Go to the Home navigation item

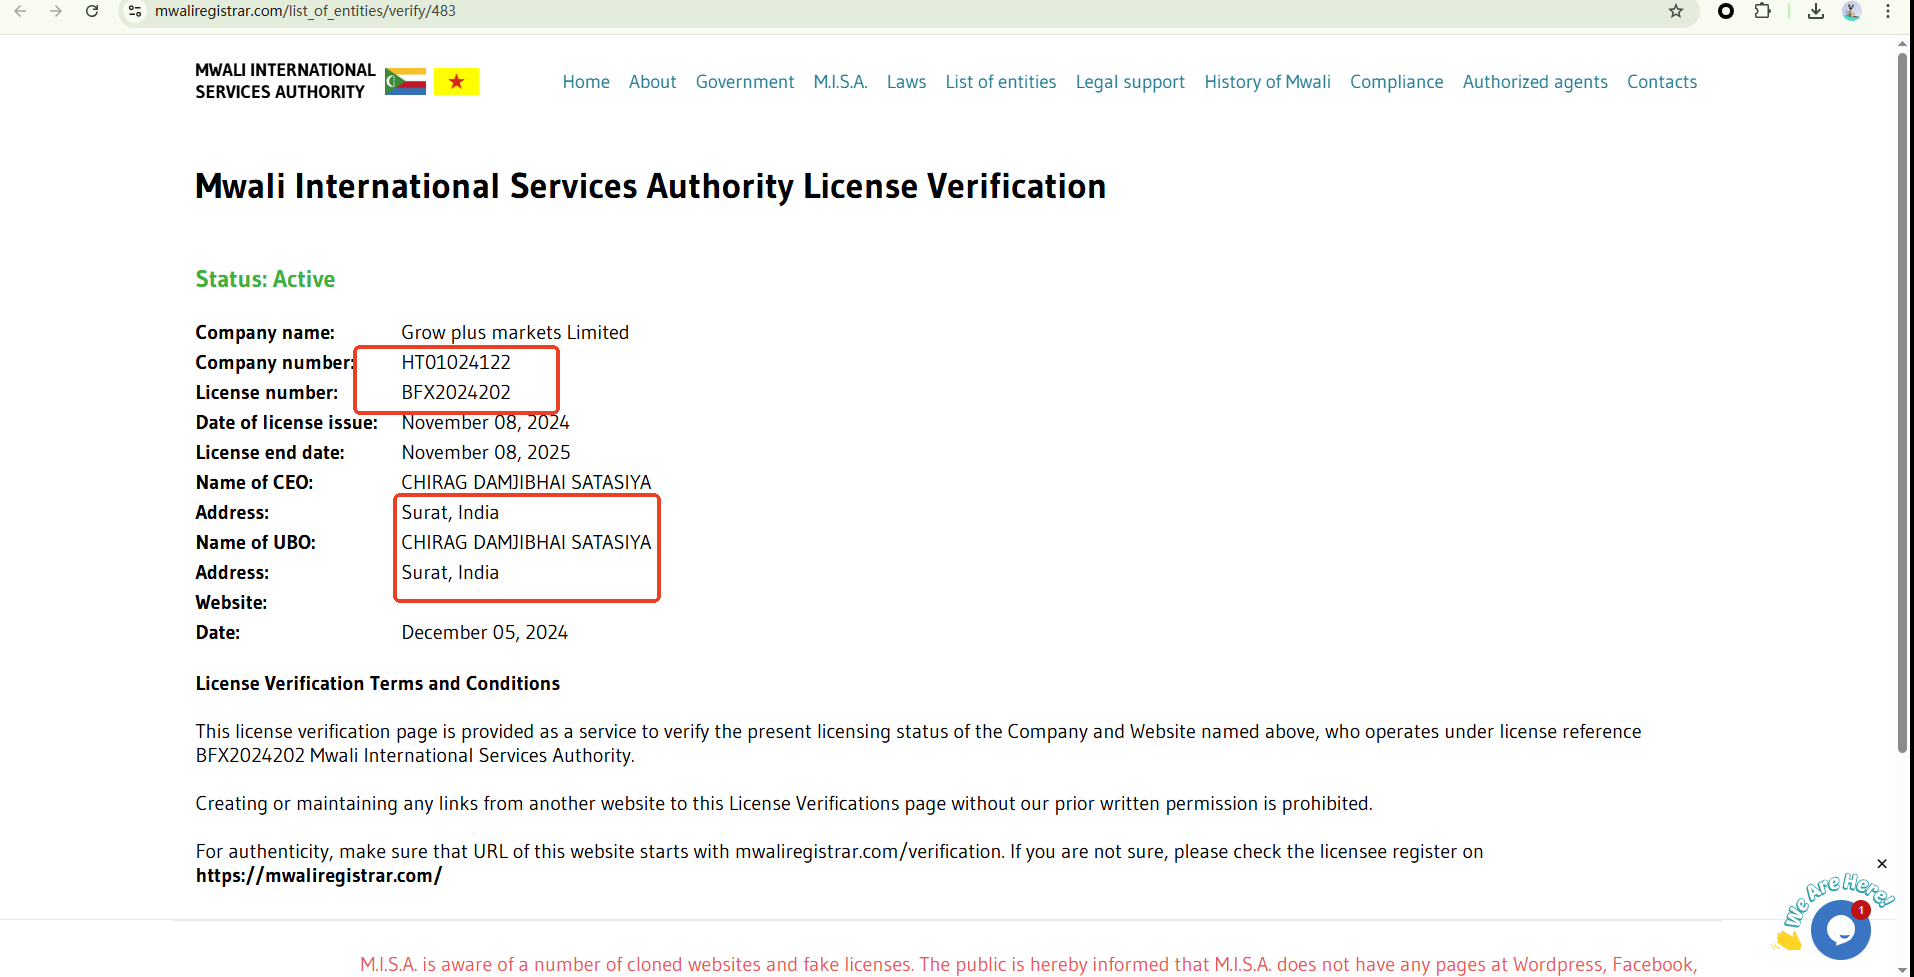tap(586, 82)
